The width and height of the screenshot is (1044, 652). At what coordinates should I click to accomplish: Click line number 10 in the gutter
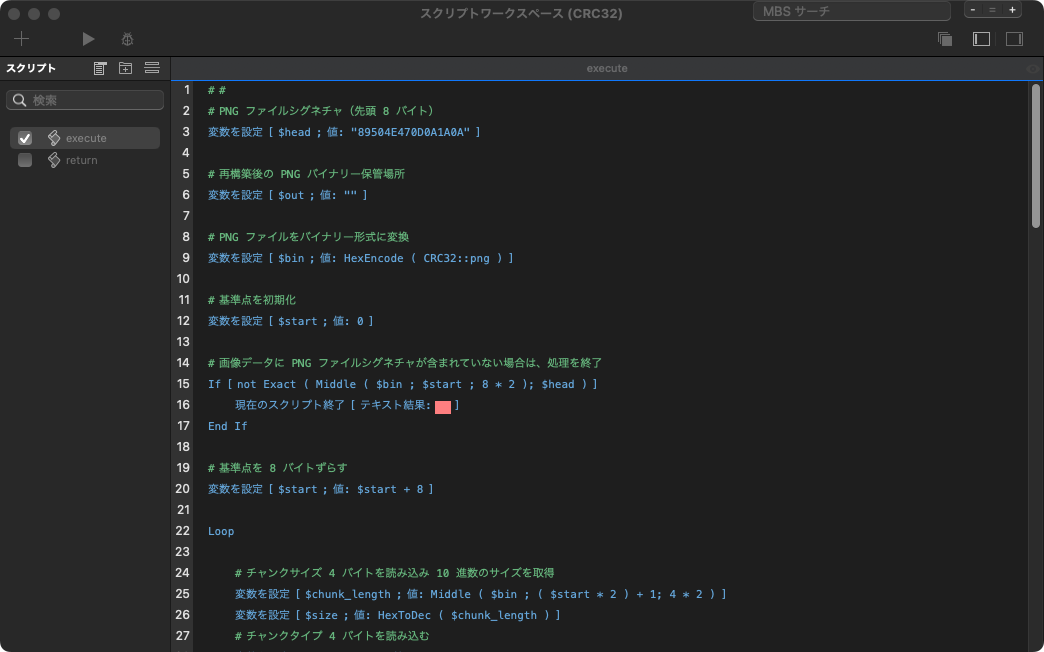(x=183, y=278)
